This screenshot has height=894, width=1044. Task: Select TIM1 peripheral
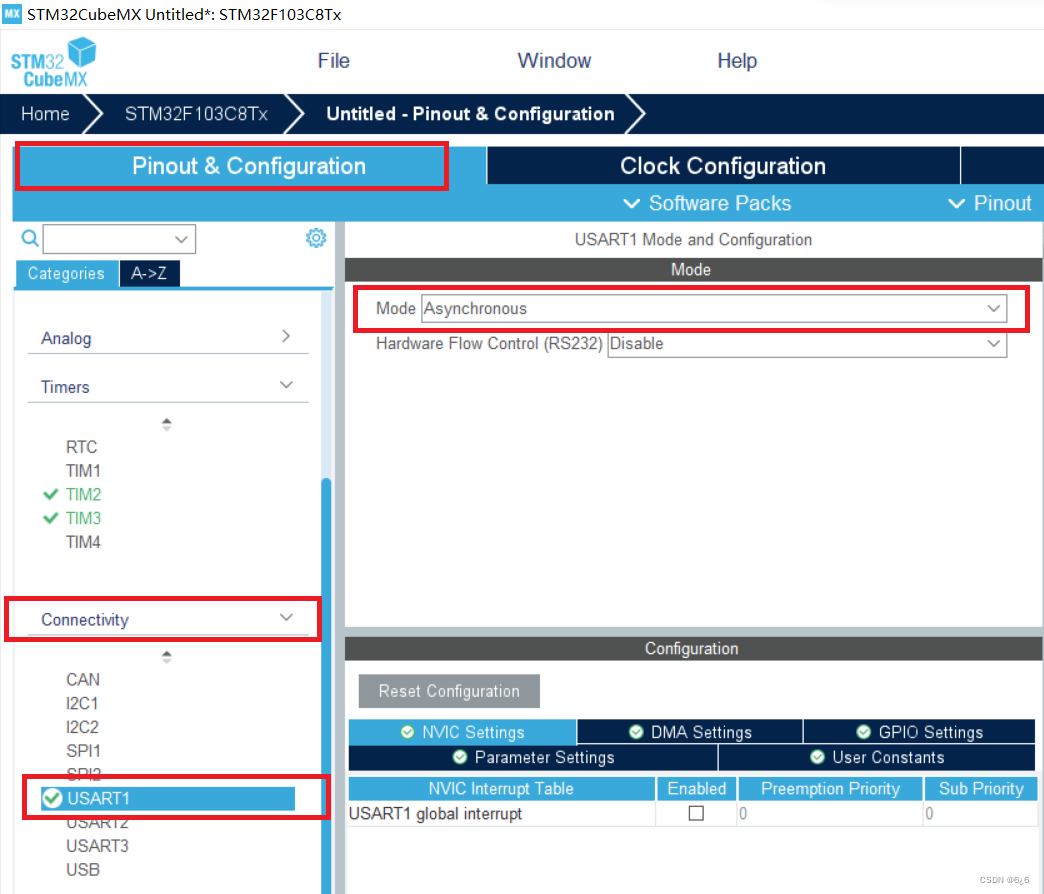pyautogui.click(x=83, y=471)
